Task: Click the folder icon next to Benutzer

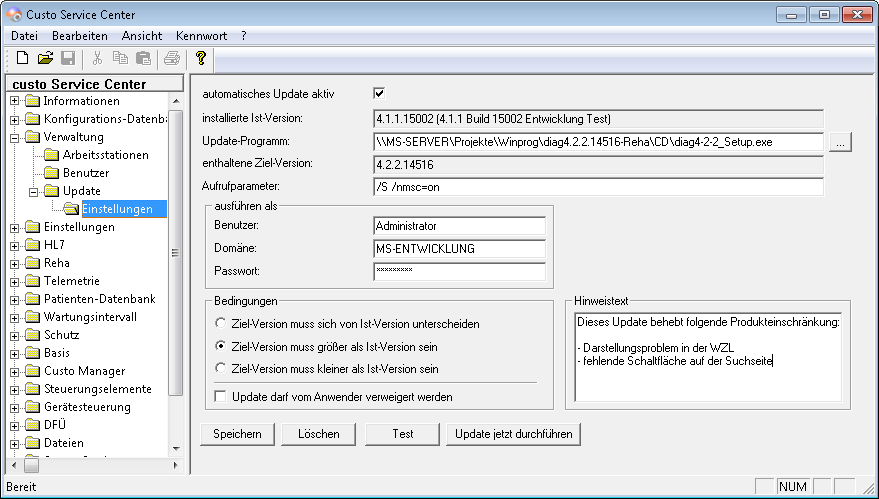Action: pyautogui.click(x=52, y=173)
